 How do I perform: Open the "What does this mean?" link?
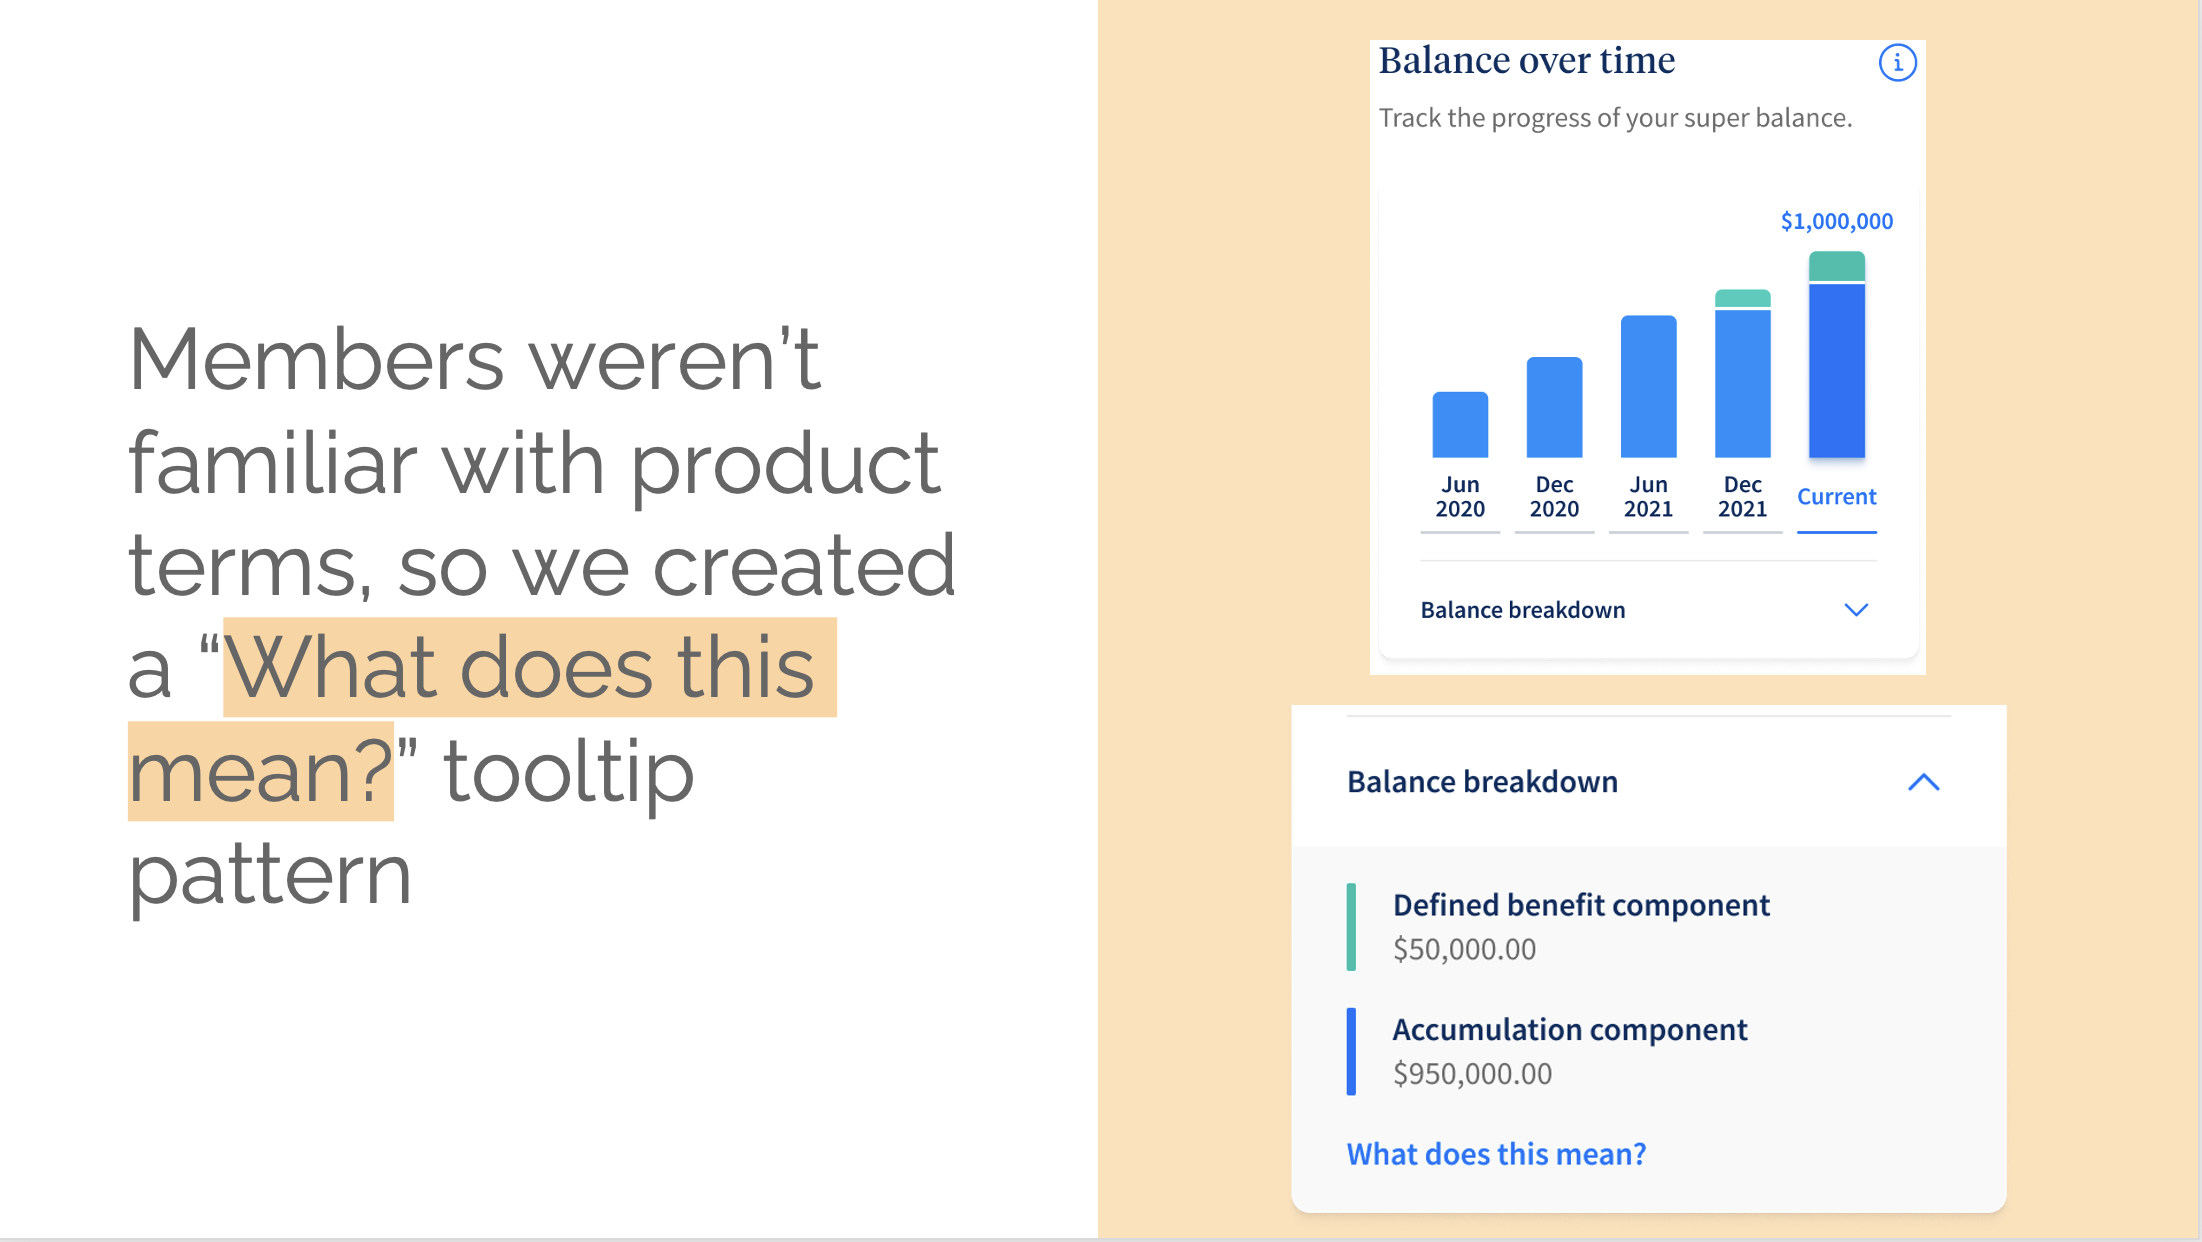(1496, 1154)
